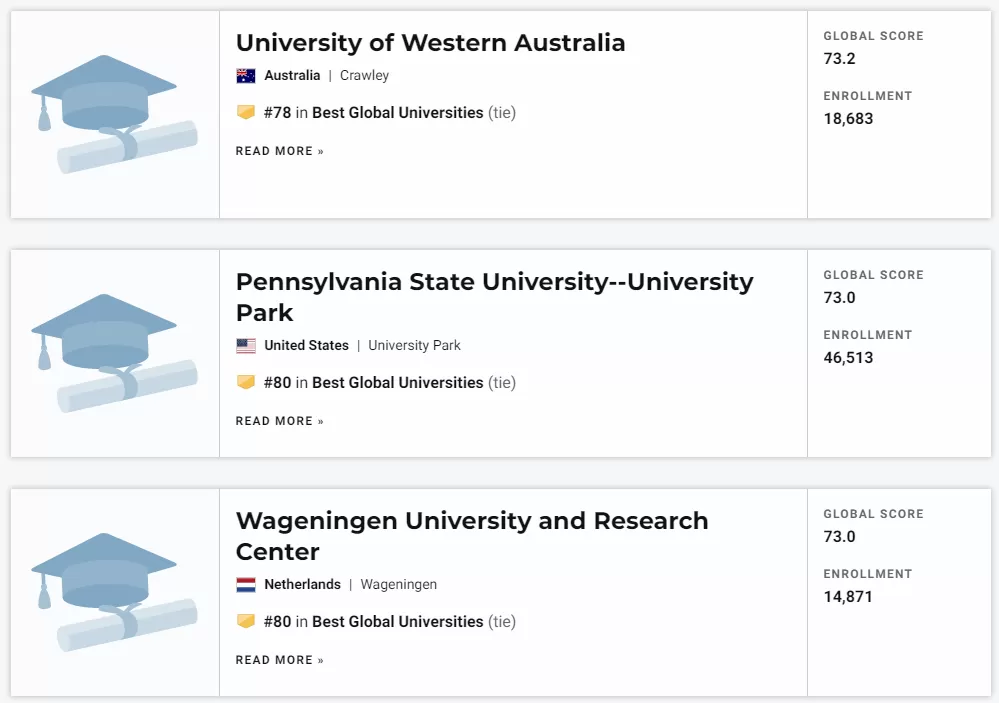
Task: Click the Crawley location text
Action: click(x=364, y=76)
